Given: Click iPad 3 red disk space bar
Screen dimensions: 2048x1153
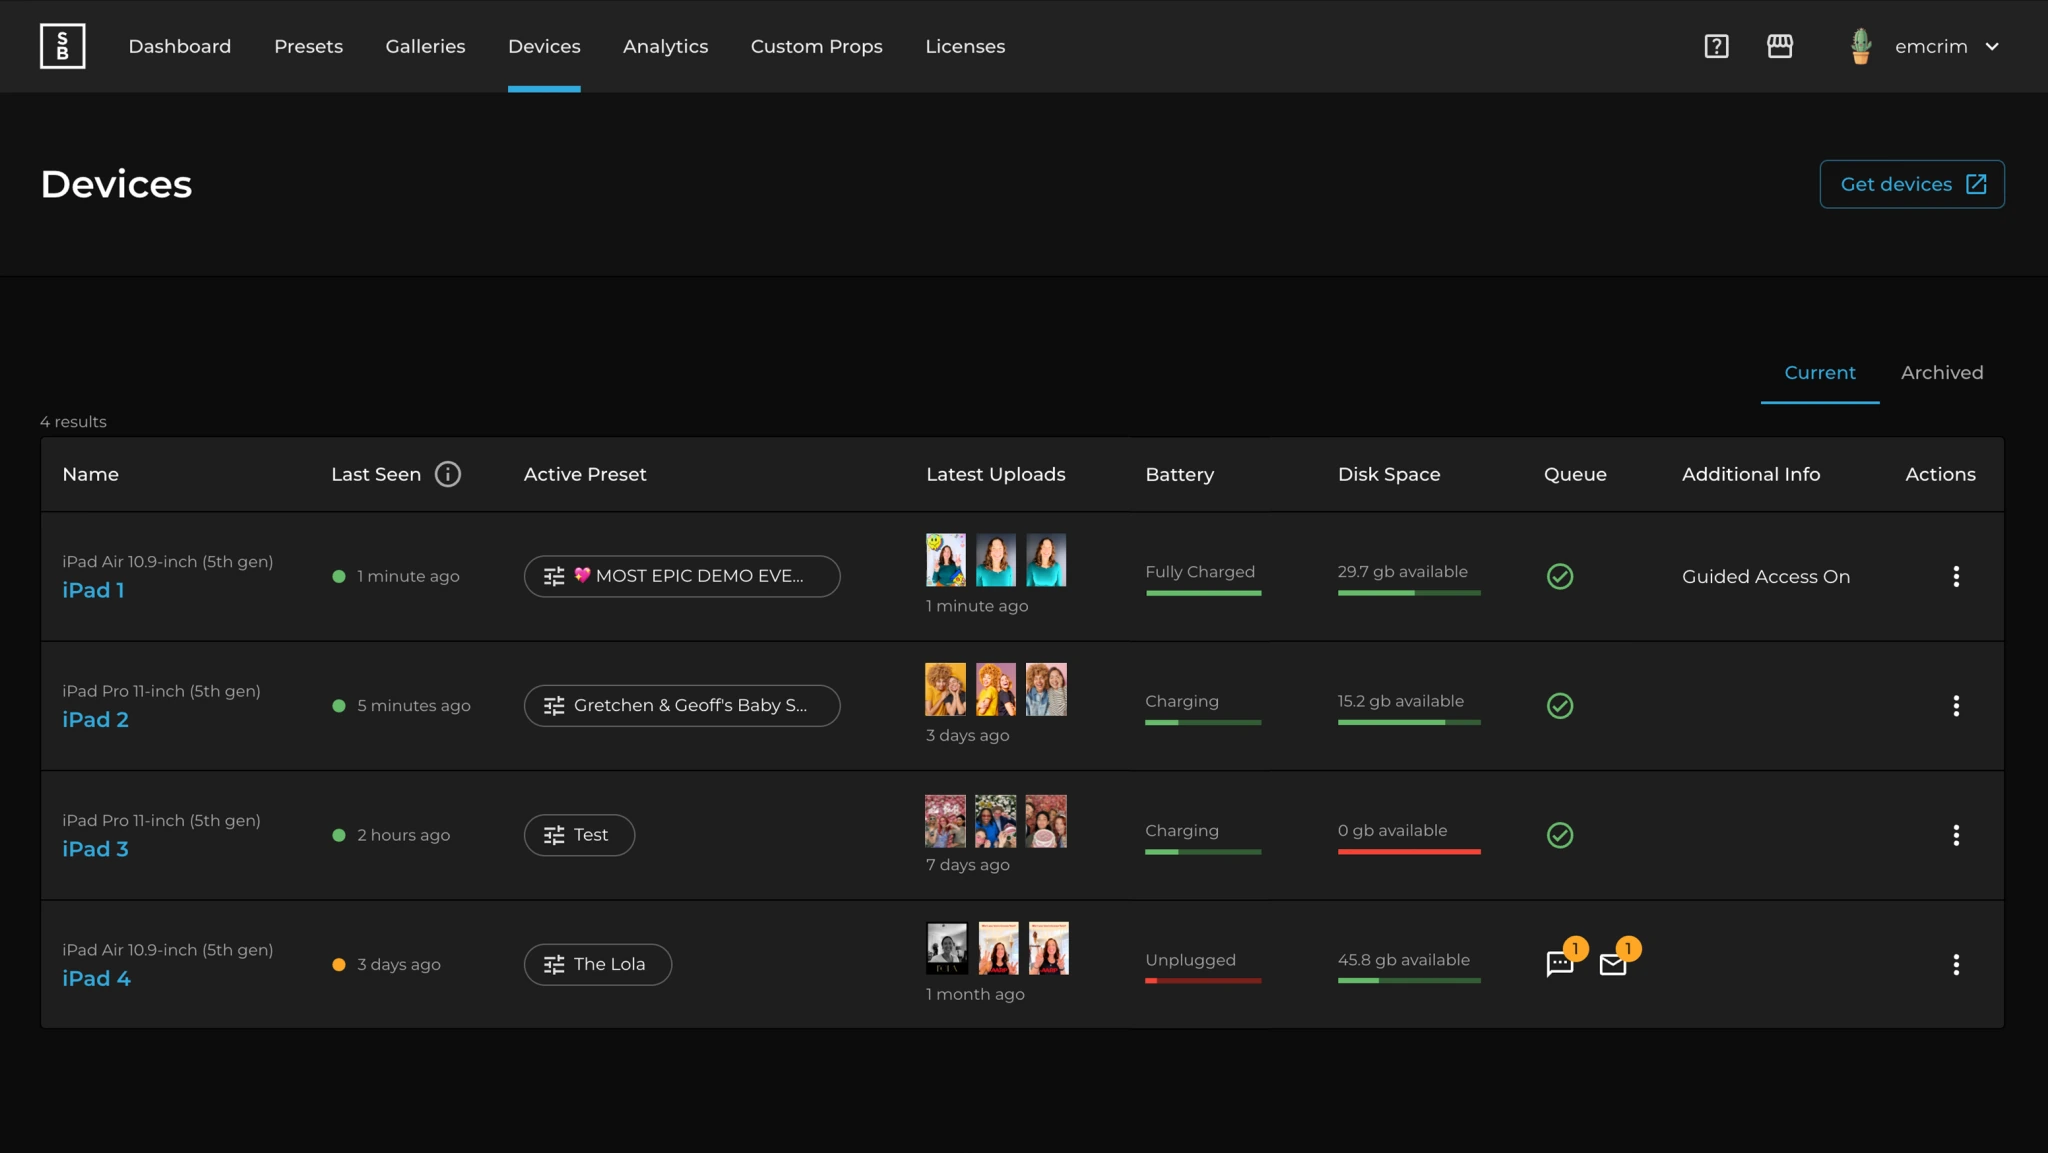Looking at the screenshot, I should point(1409,851).
